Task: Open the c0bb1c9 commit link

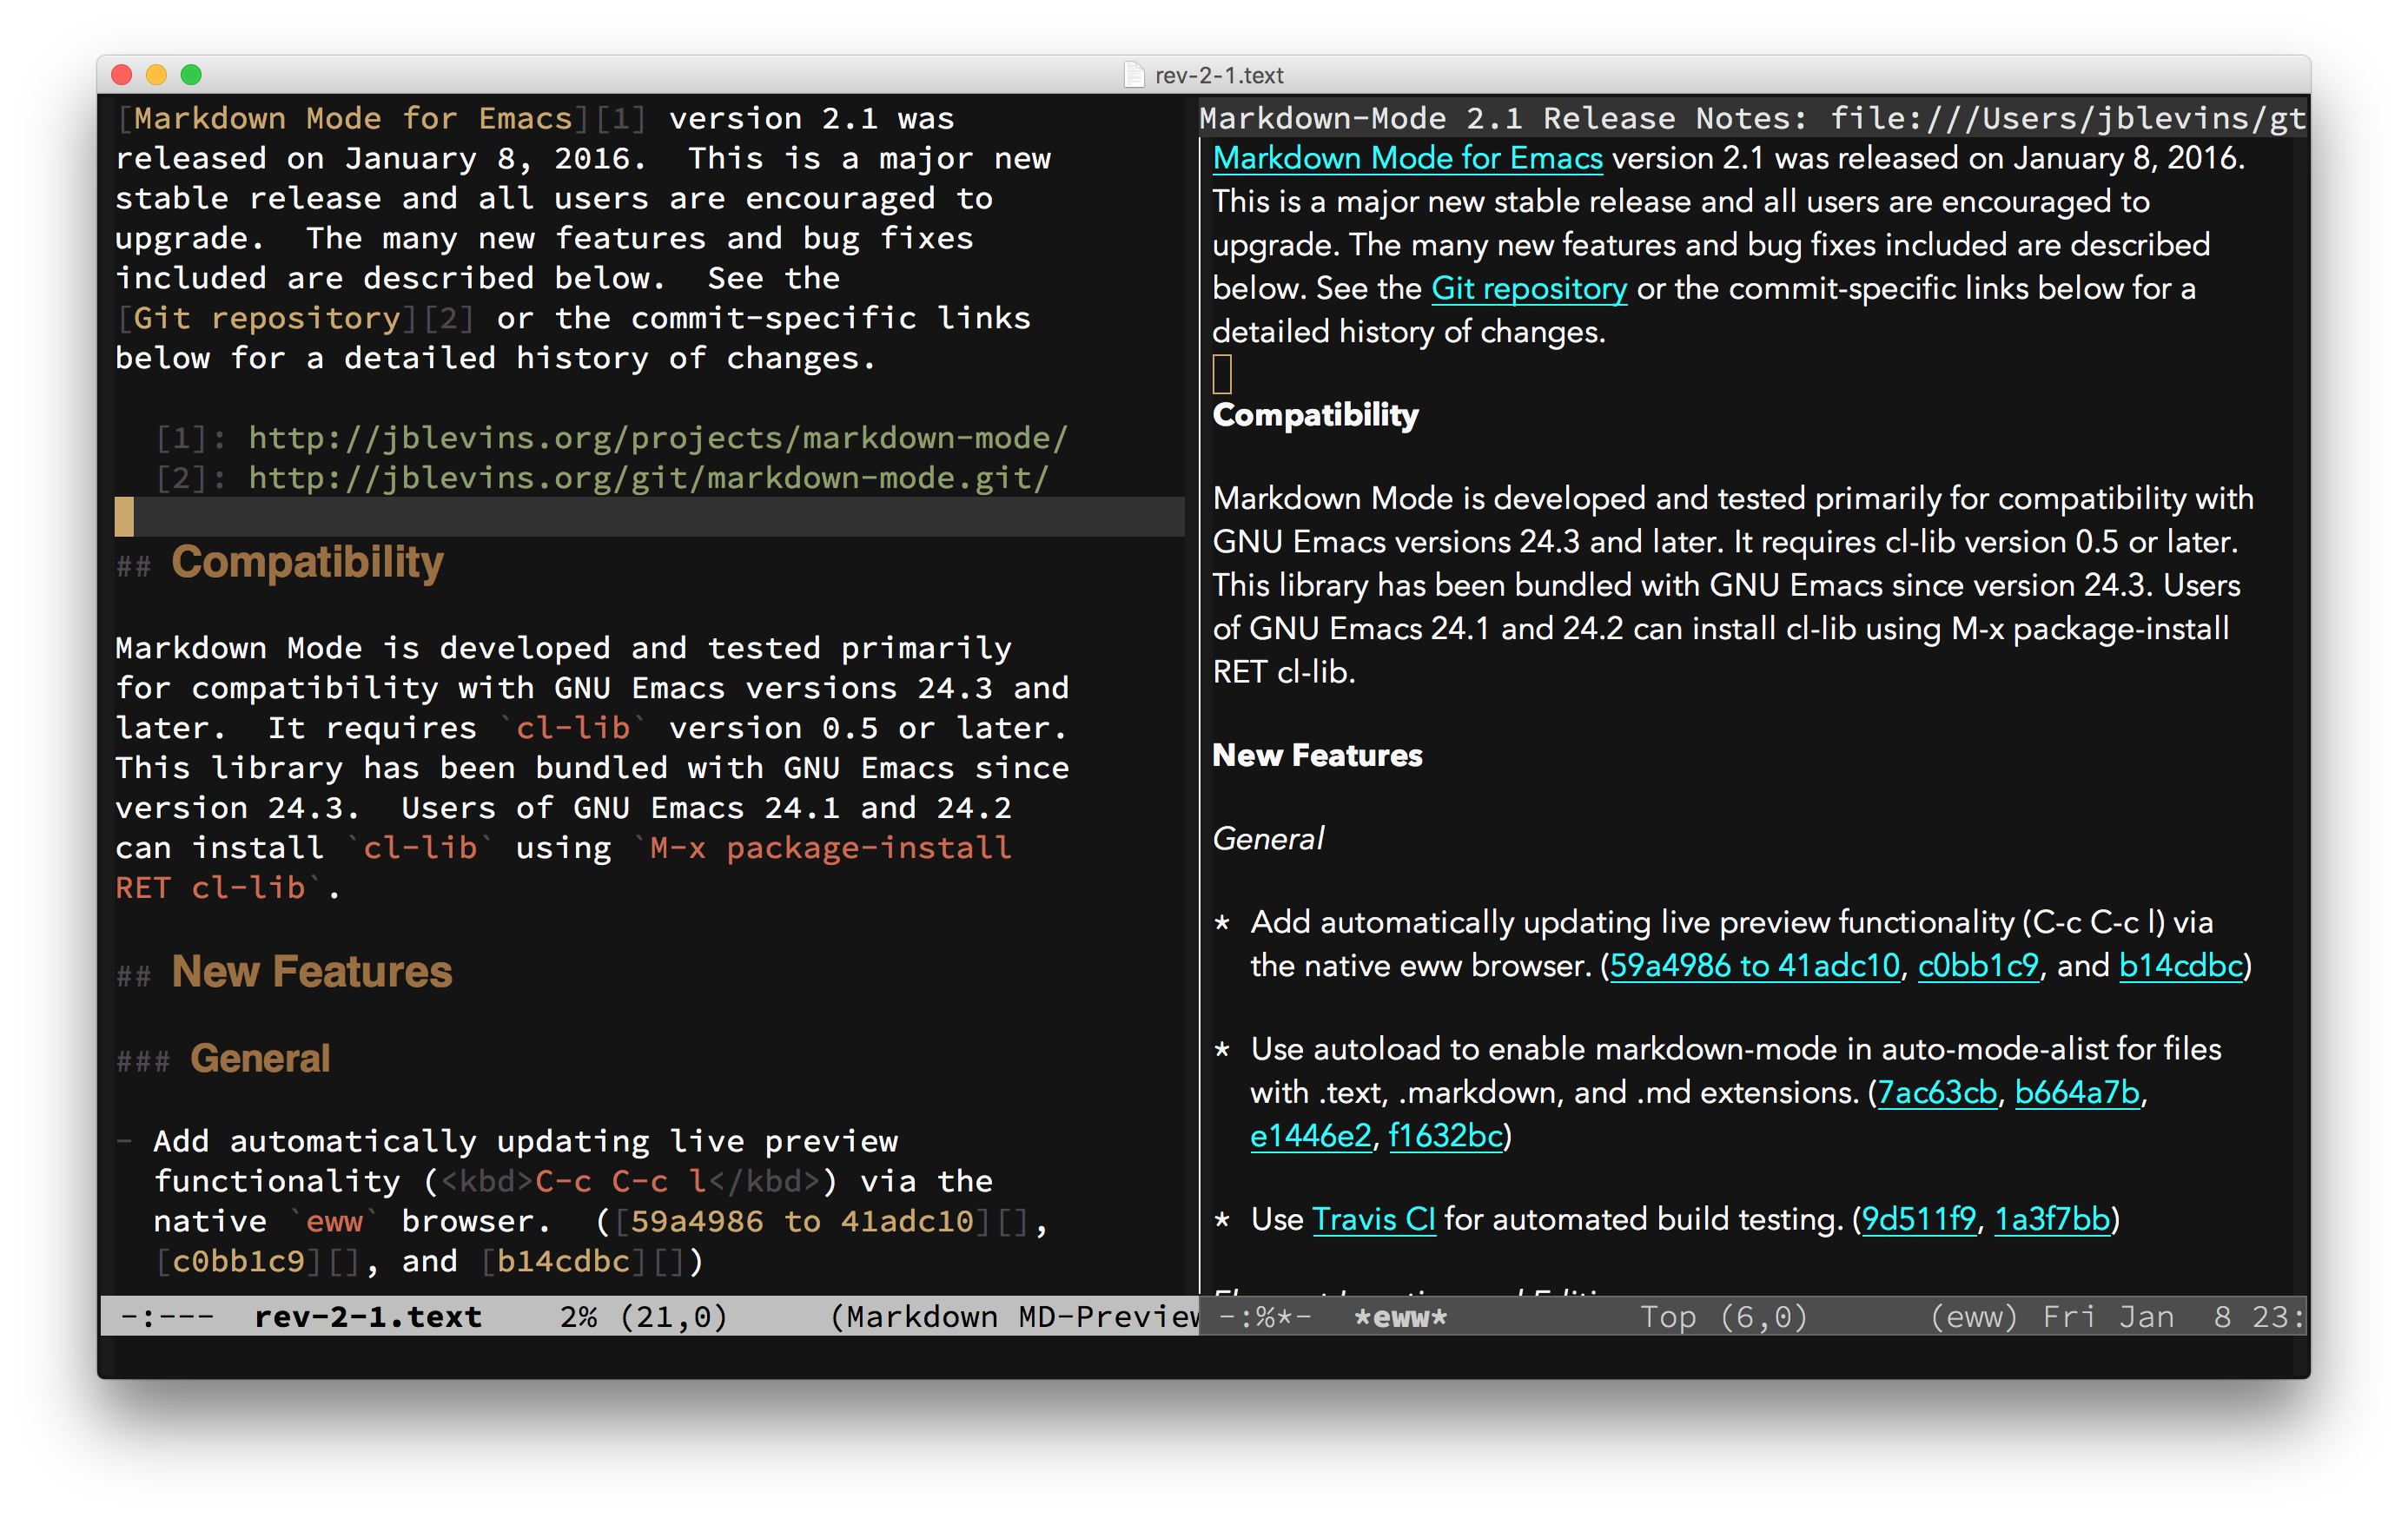Action: click(x=1977, y=965)
